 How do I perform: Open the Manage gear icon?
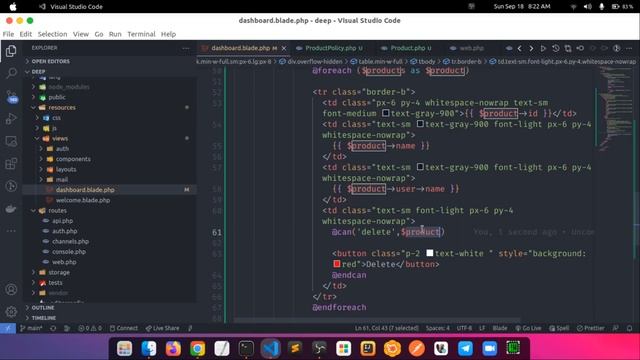click(x=11, y=312)
